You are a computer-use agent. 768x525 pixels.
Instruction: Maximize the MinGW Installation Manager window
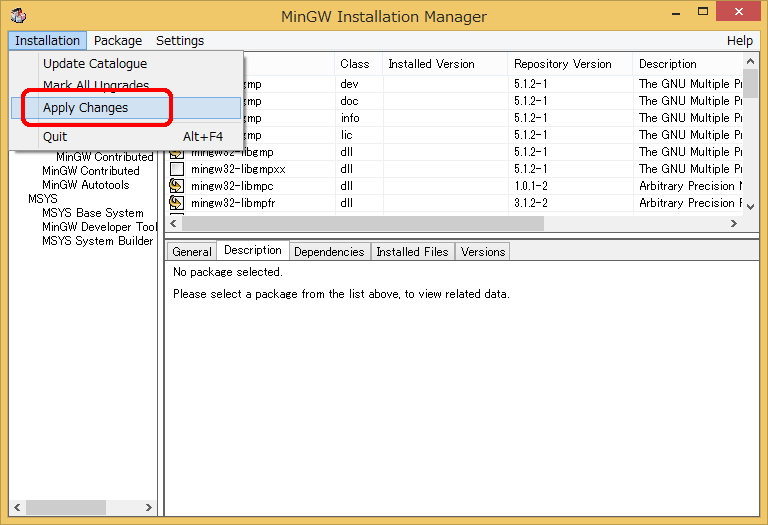coord(703,12)
